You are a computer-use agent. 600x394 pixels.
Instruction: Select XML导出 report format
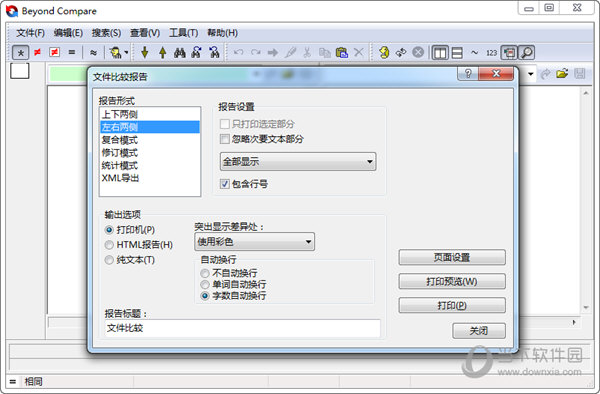[x=150, y=178]
